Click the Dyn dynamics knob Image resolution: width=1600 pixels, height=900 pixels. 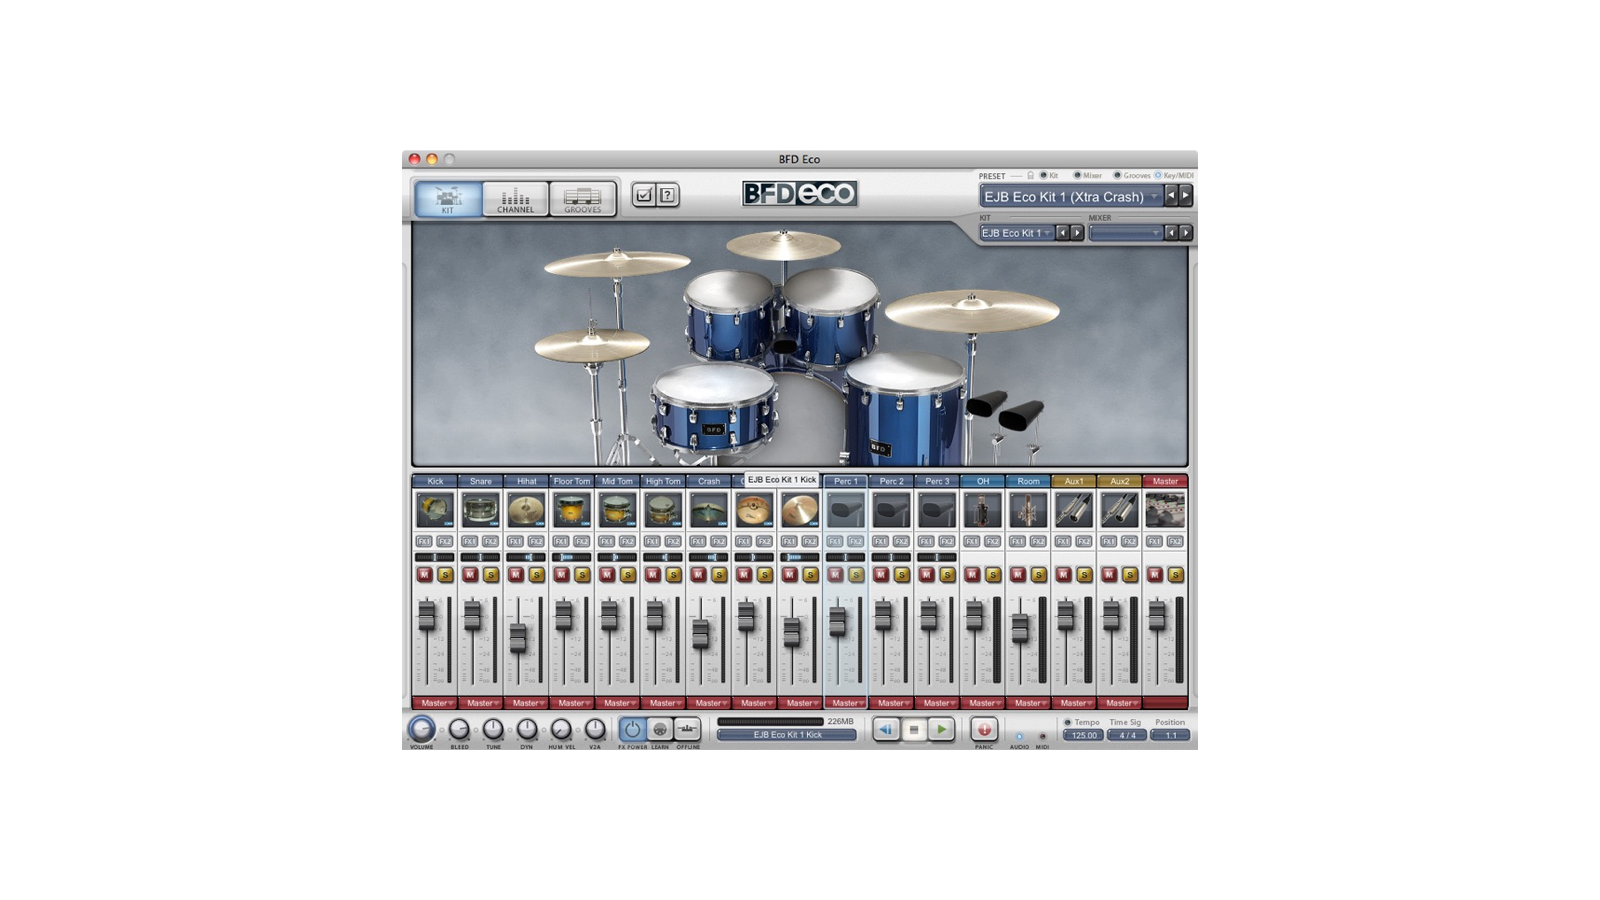pyautogui.click(x=527, y=729)
